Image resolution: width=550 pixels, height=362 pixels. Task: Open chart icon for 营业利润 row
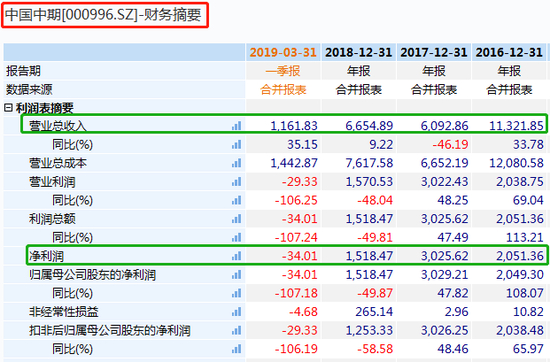[236, 182]
